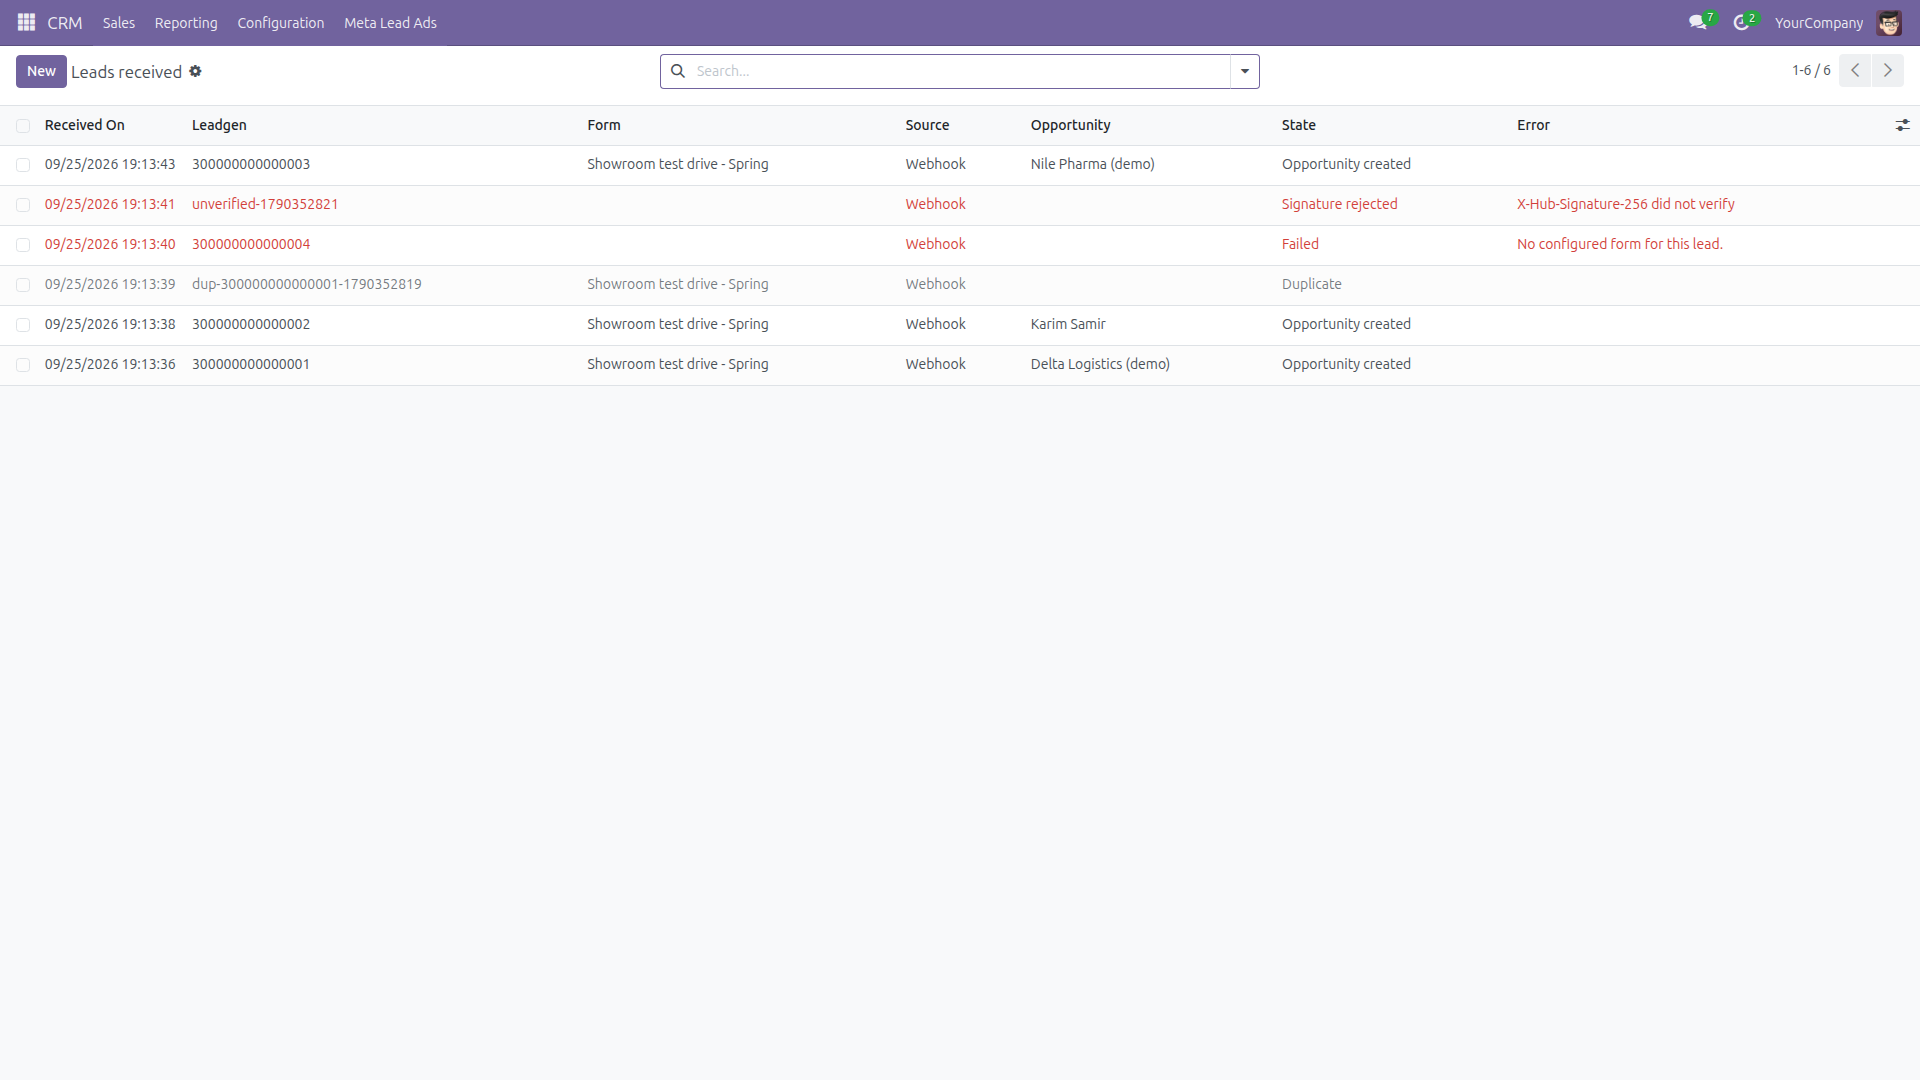Image resolution: width=1920 pixels, height=1080 pixels.
Task: Create a New lead record
Action: coord(41,71)
